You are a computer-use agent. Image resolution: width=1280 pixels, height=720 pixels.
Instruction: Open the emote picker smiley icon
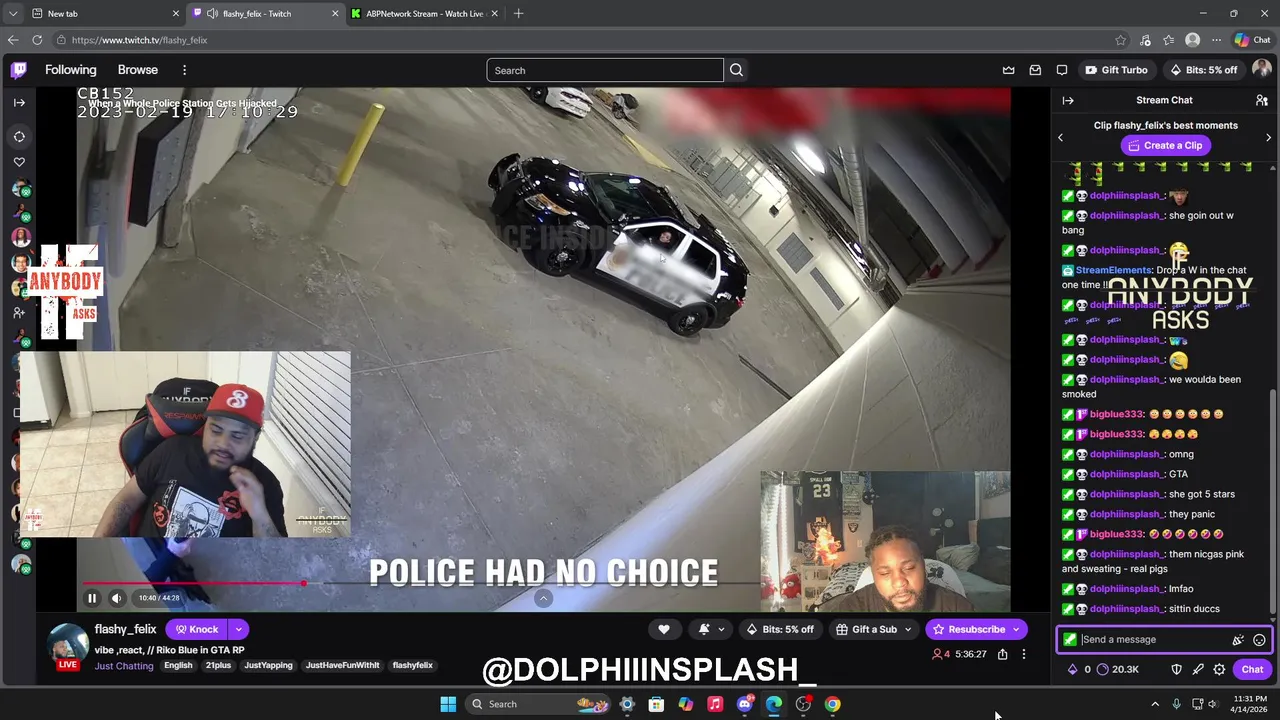pos(1259,640)
